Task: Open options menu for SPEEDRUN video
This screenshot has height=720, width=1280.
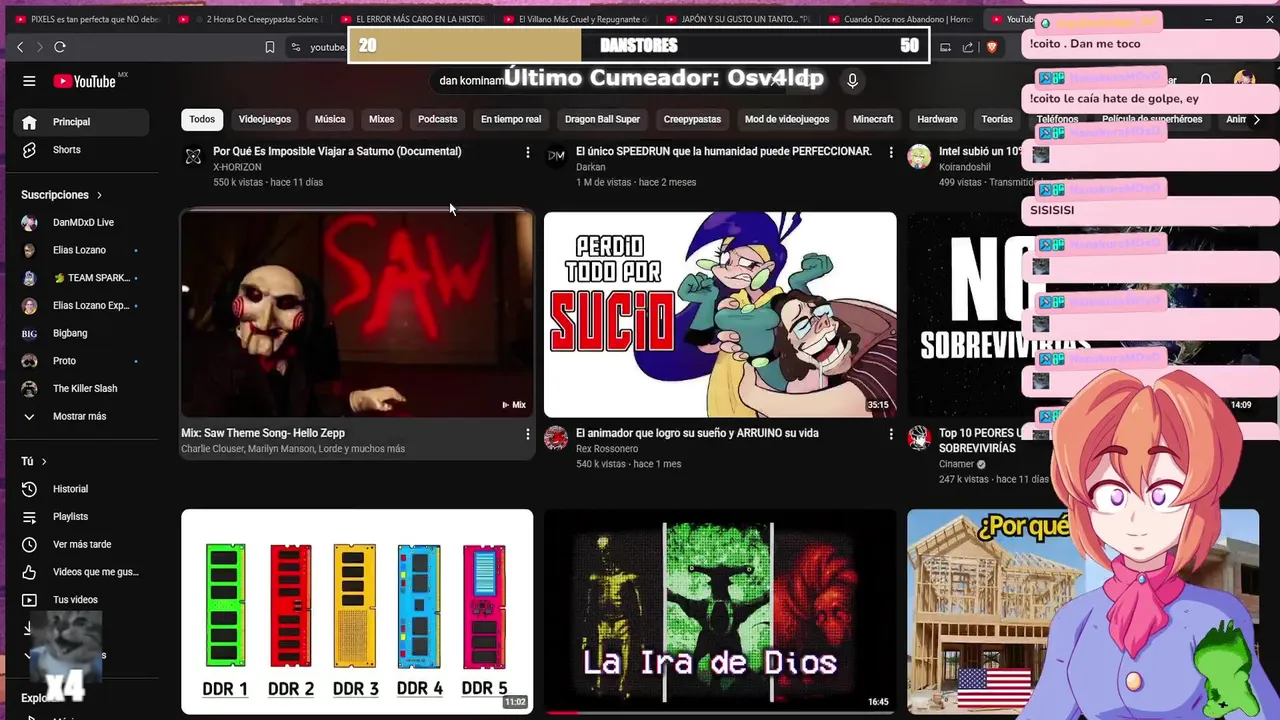Action: click(891, 152)
